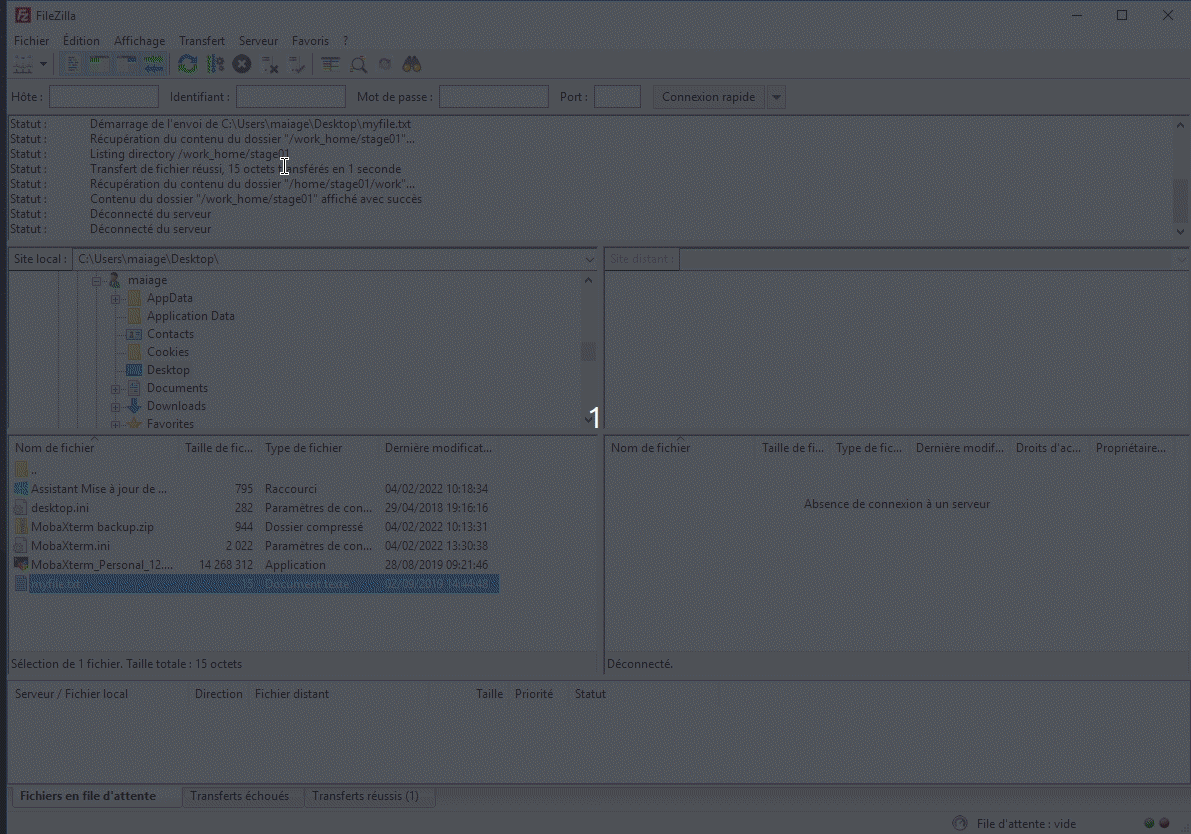The width and height of the screenshot is (1191, 834).
Task: Click the Documents folder icon
Action: (x=134, y=388)
